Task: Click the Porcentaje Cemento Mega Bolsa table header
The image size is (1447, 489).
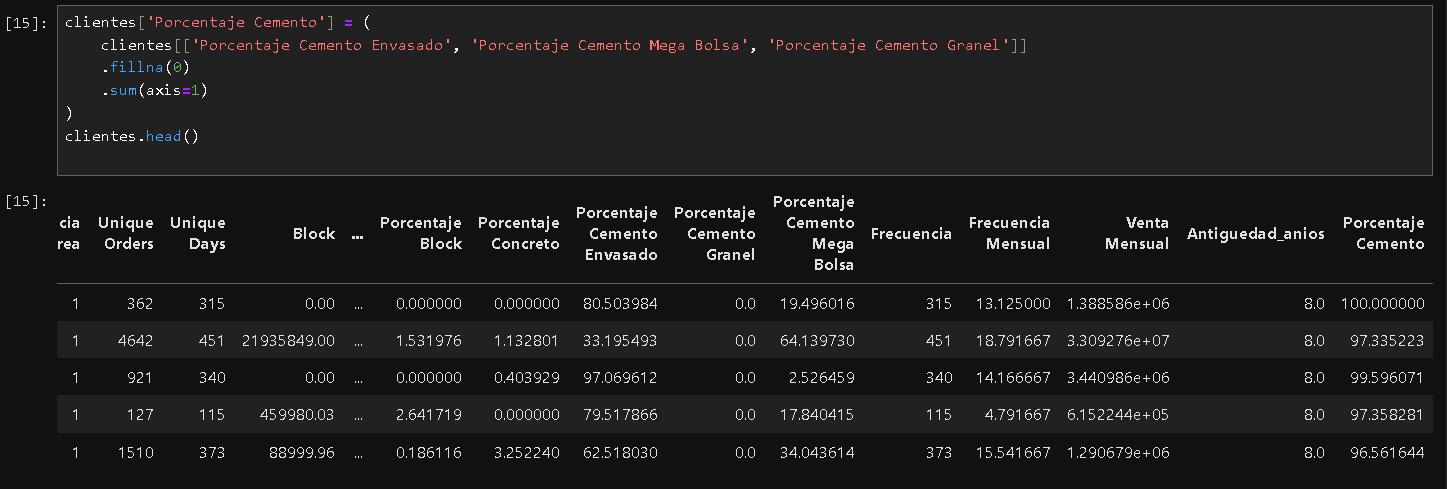Action: 813,233
